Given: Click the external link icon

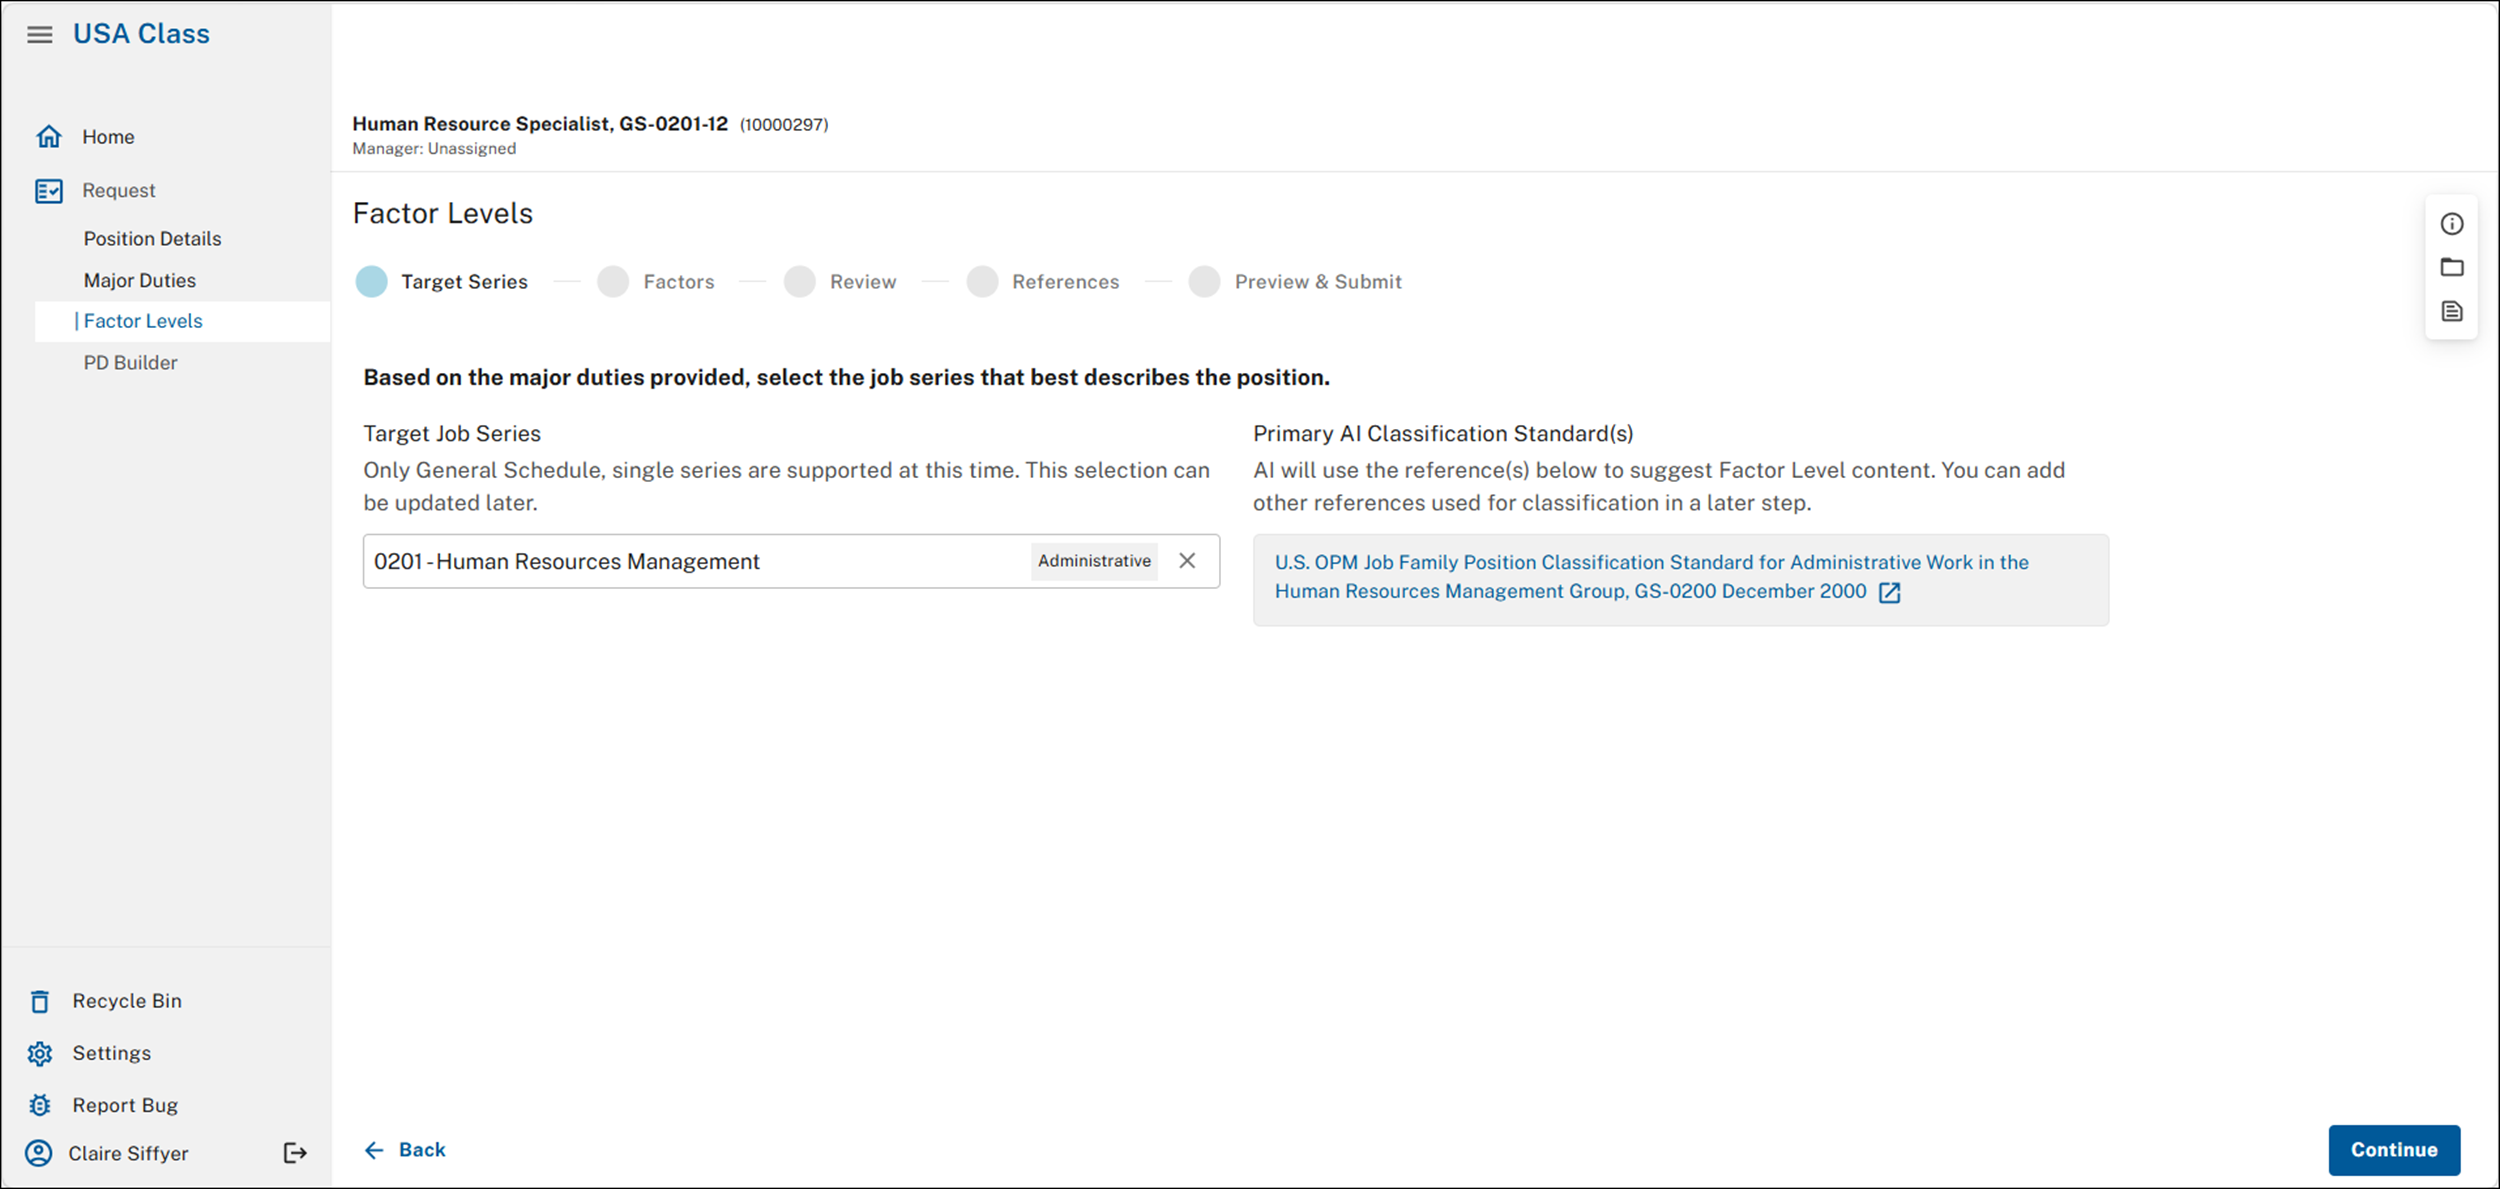Looking at the screenshot, I should click(1889, 592).
